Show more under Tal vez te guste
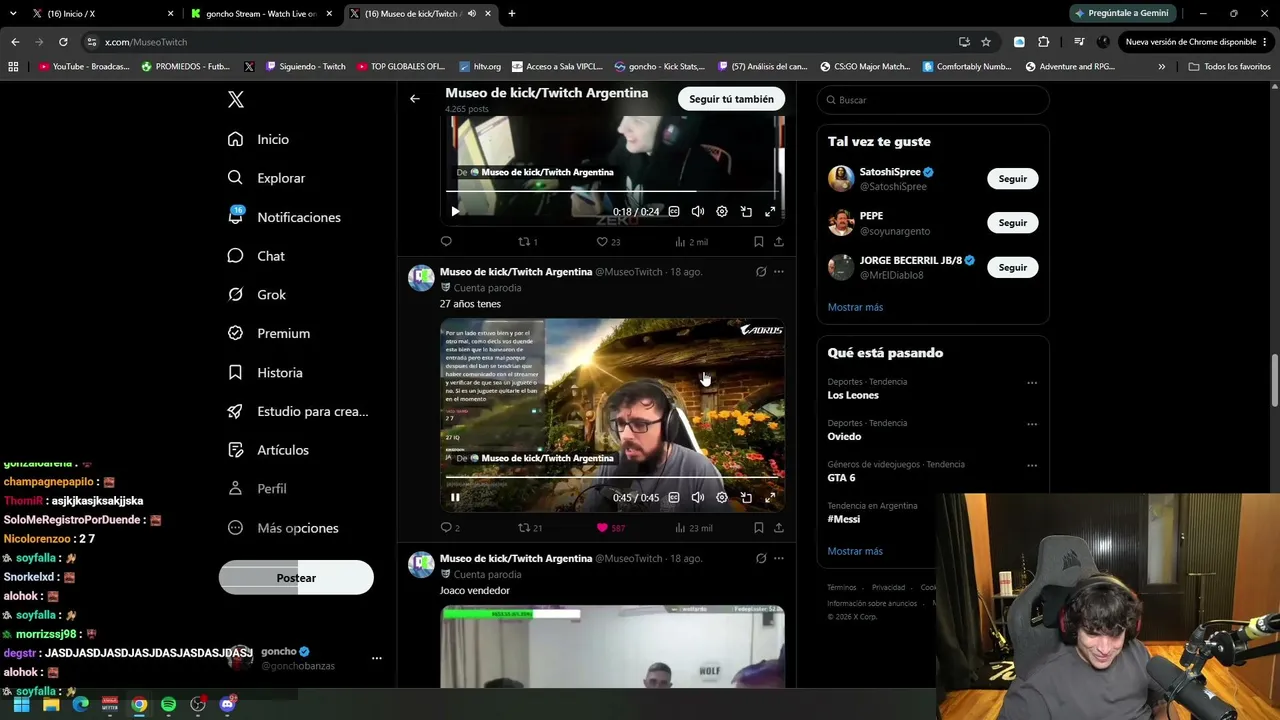Image resolution: width=1280 pixels, height=720 pixels. click(x=855, y=307)
